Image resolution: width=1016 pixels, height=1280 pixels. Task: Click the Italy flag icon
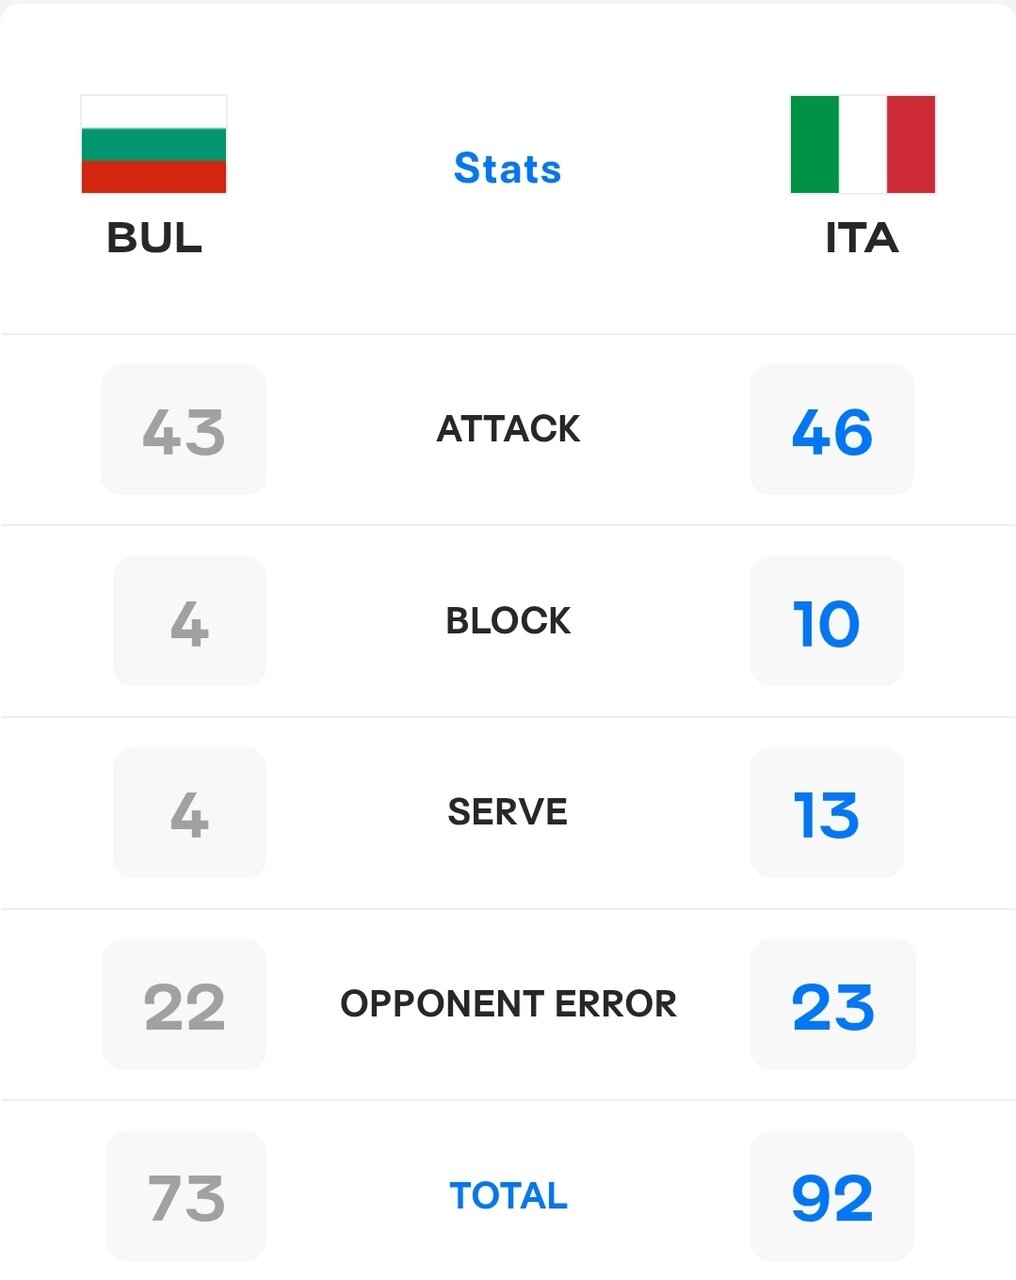tap(862, 144)
